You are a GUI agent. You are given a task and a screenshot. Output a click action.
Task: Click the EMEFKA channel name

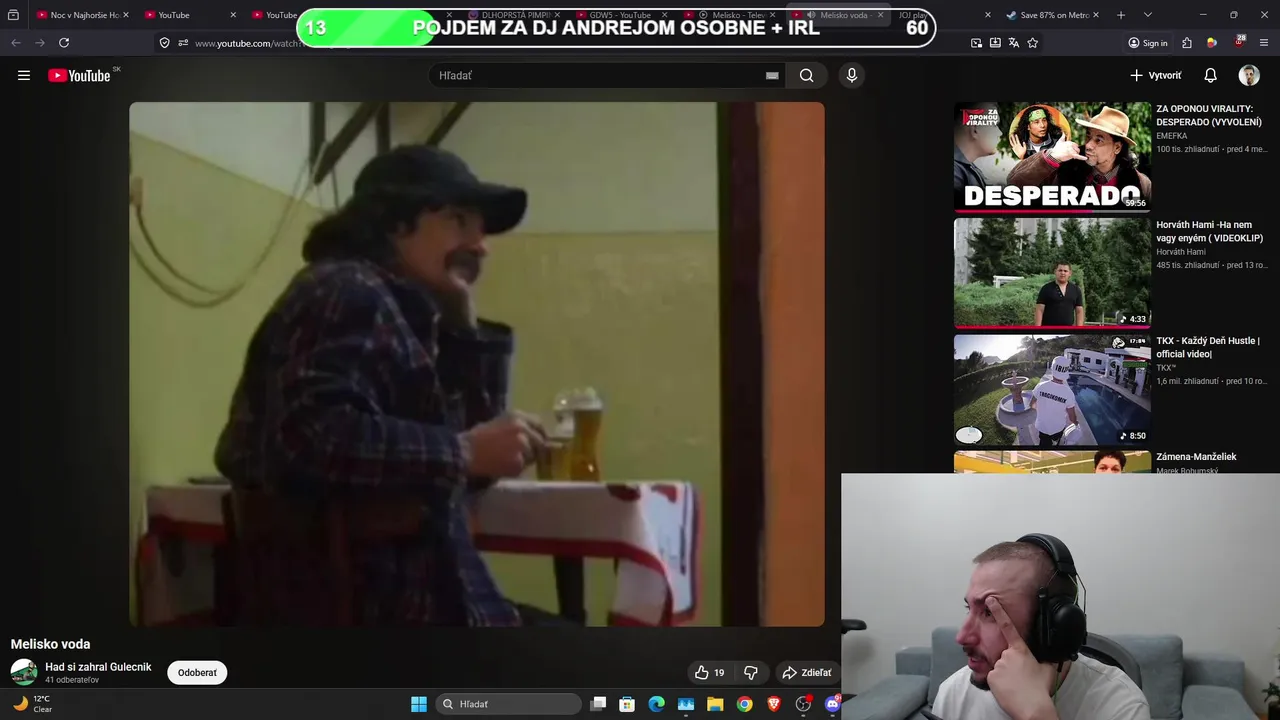1171,136
